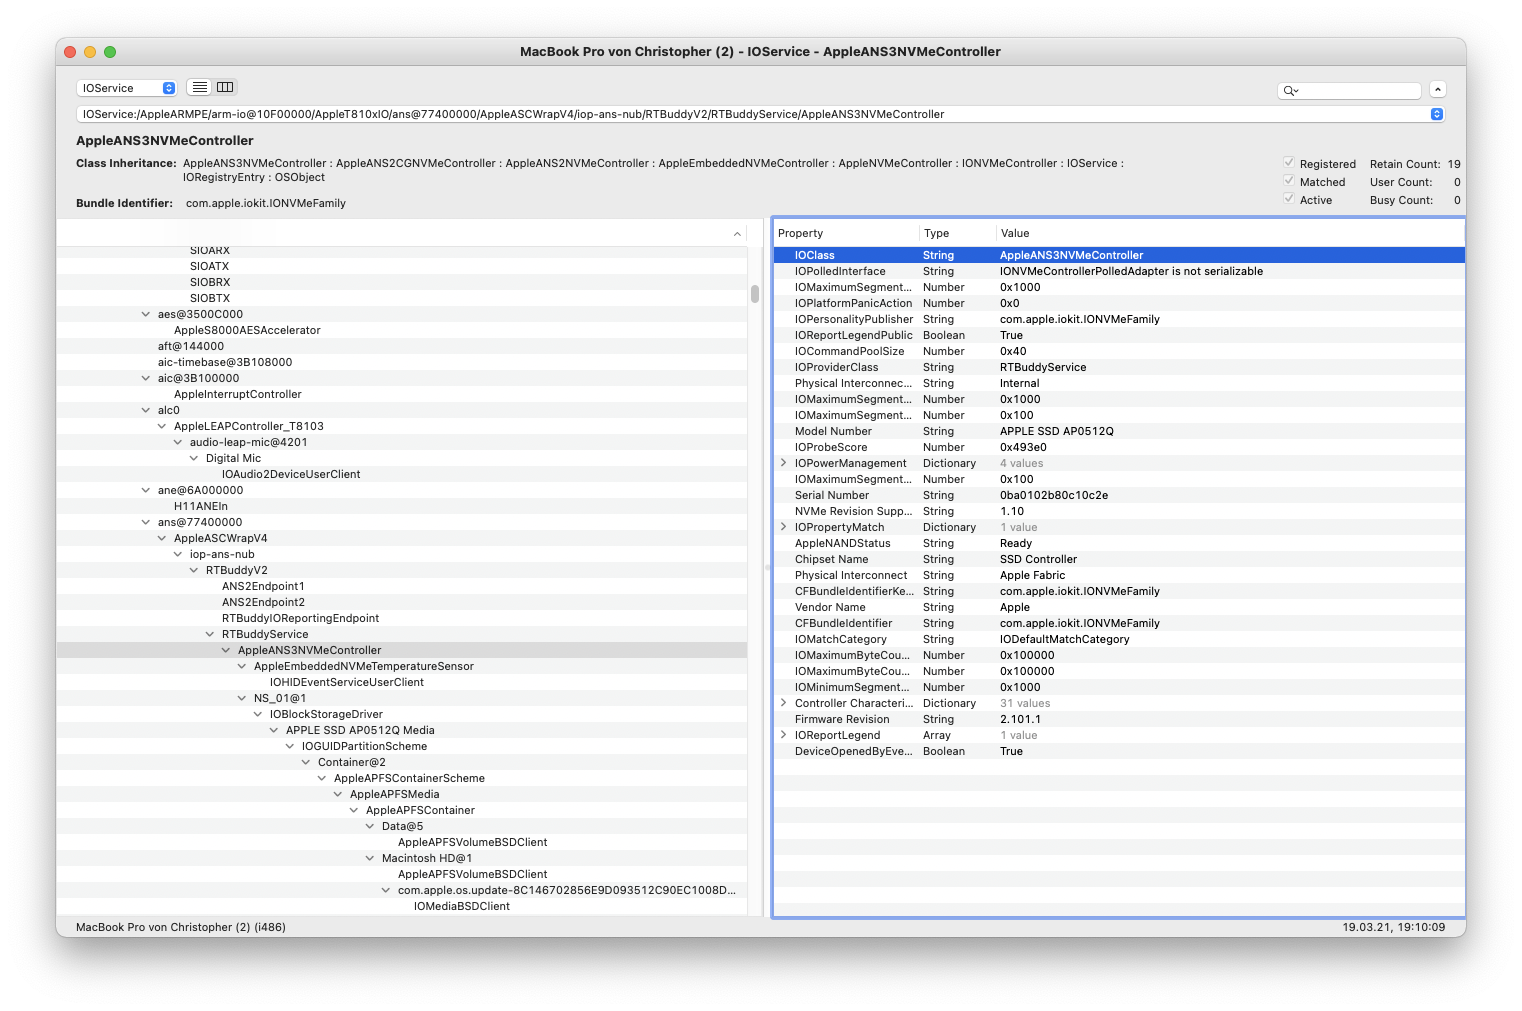Select the aic-timebase@3B108000 tree item
Screen dimensions: 1522x1011
tap(225, 362)
